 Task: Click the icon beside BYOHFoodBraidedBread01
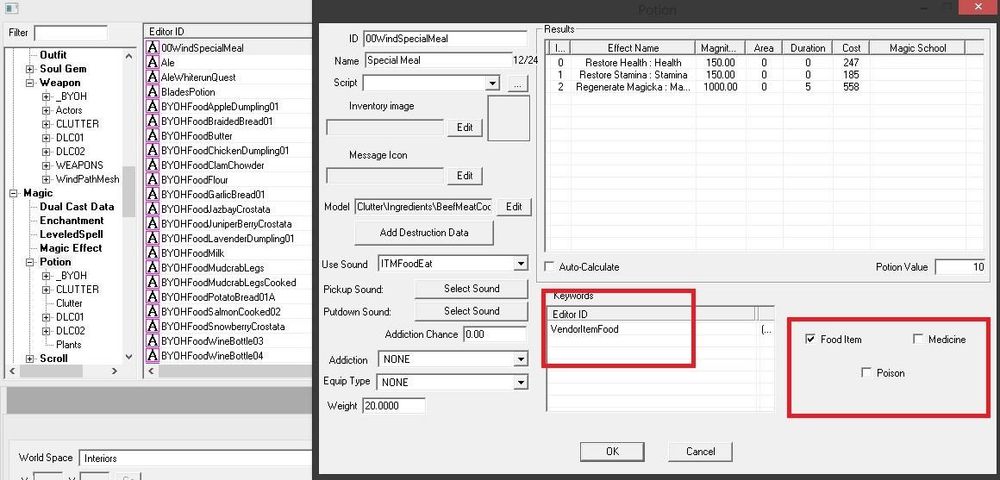coord(152,121)
